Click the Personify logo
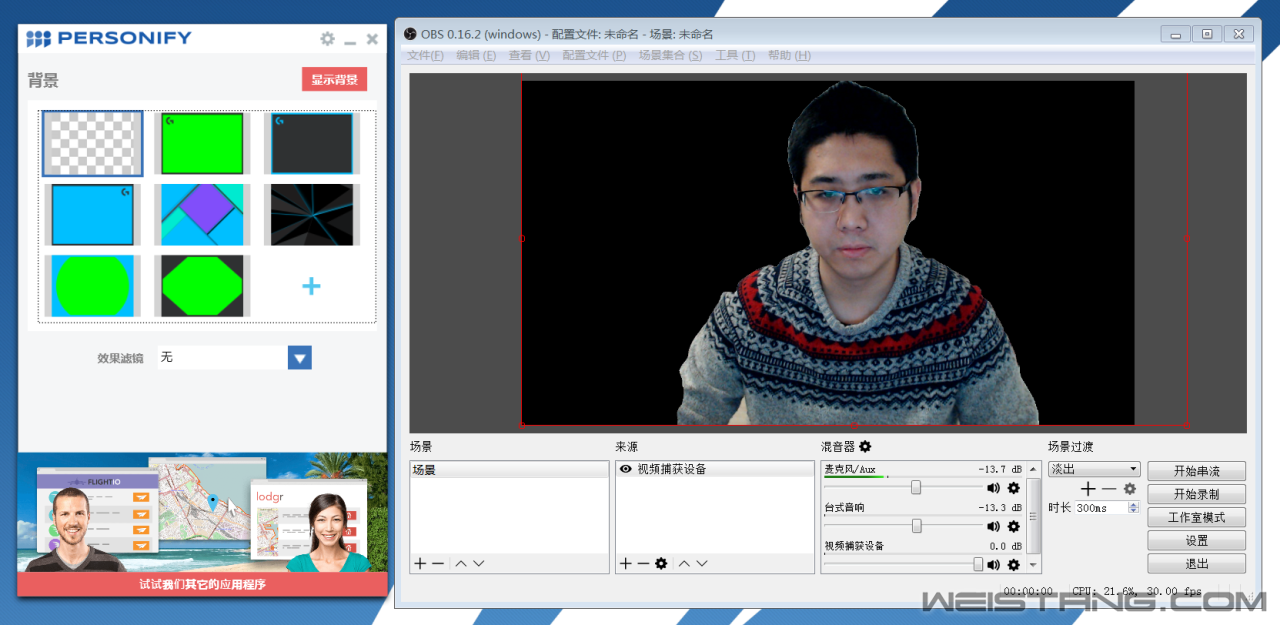This screenshot has width=1280, height=625. pos(108,39)
